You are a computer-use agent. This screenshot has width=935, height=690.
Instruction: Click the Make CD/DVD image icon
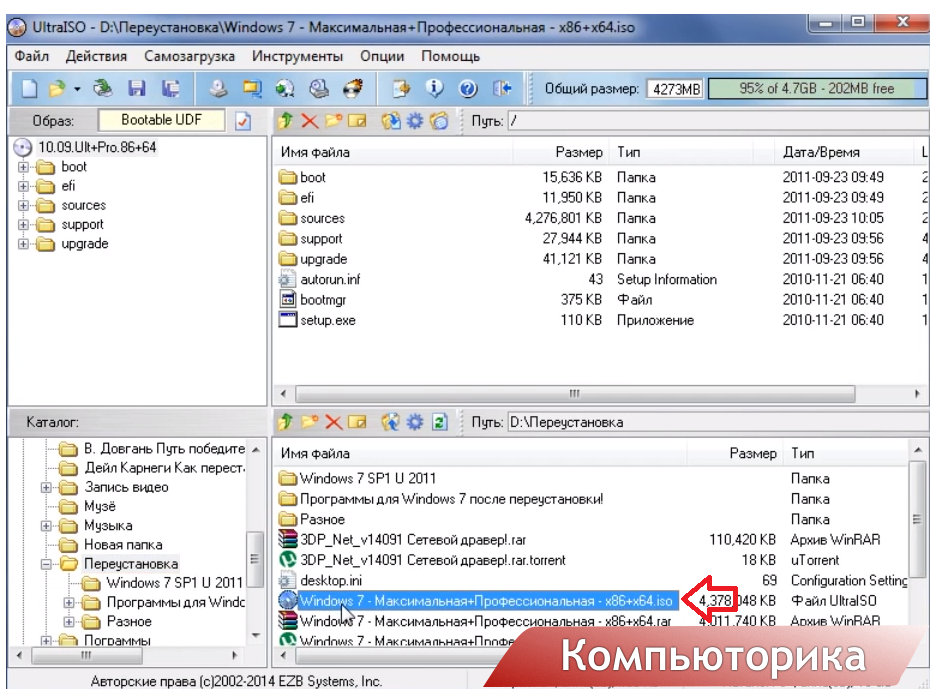point(218,89)
